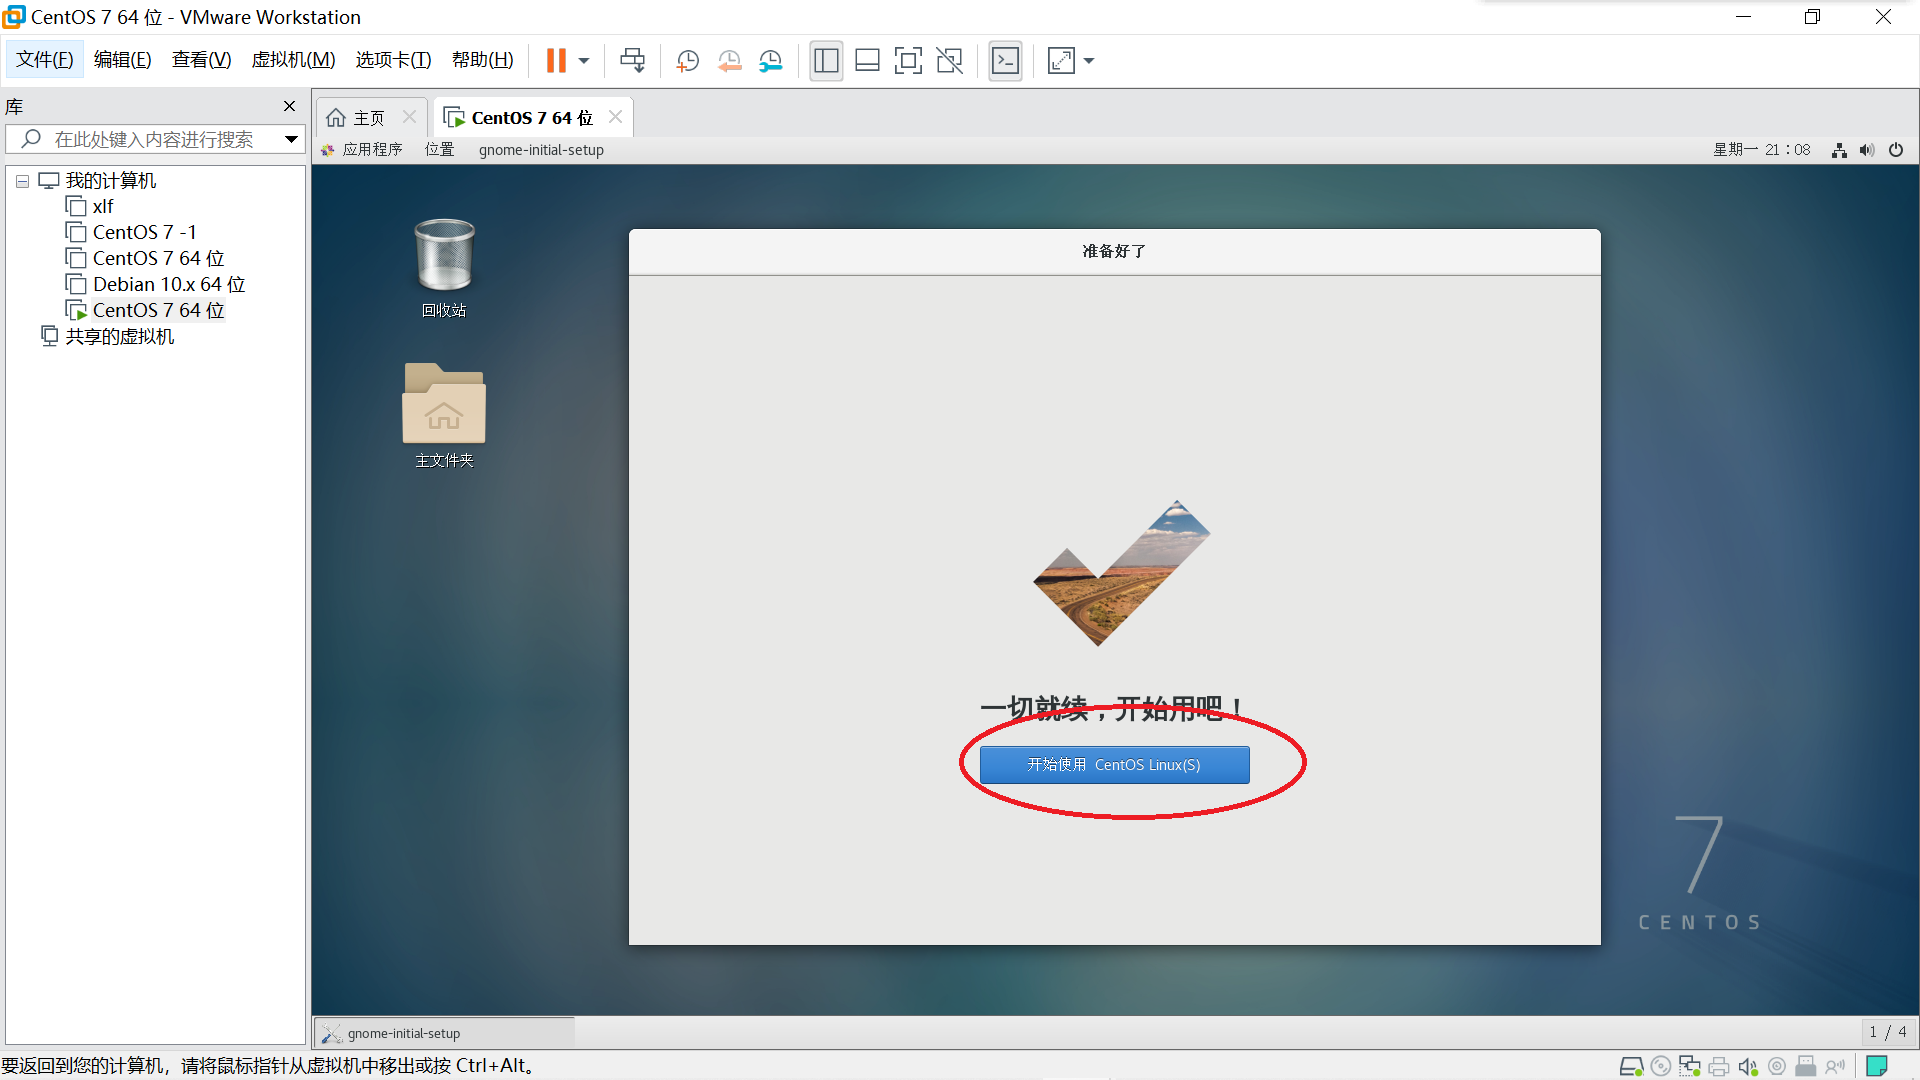This screenshot has width=1920, height=1080.
Task: Toggle the library sidebar panel
Action: (x=826, y=61)
